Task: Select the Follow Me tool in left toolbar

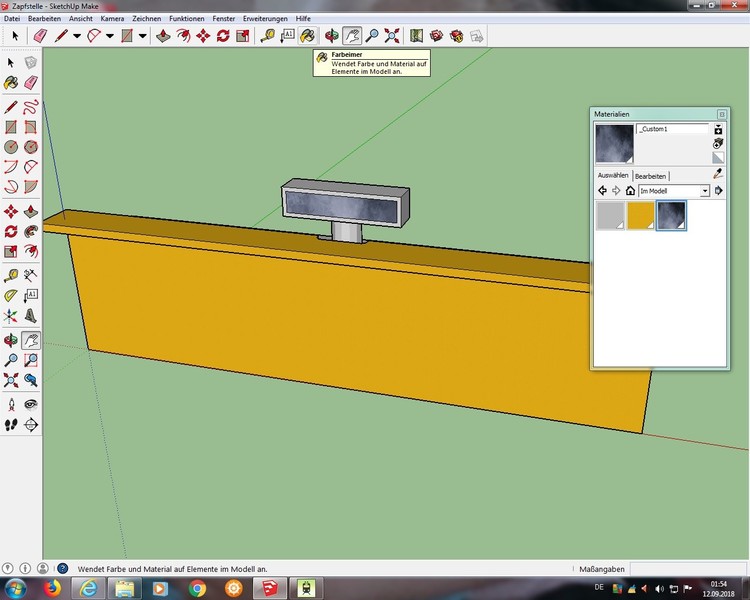Action: (31, 231)
